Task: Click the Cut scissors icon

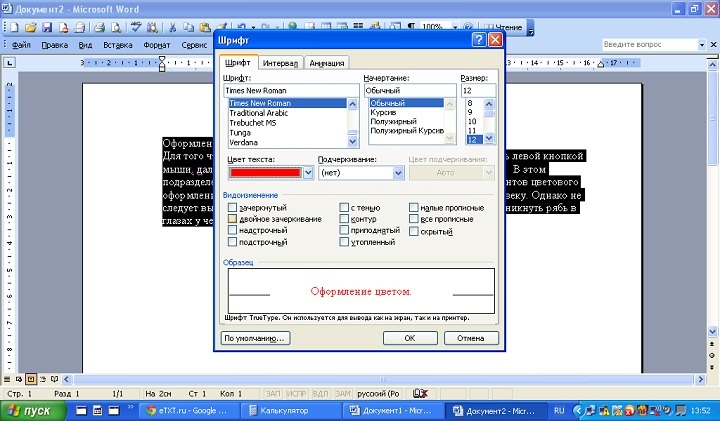Action: click(x=172, y=28)
